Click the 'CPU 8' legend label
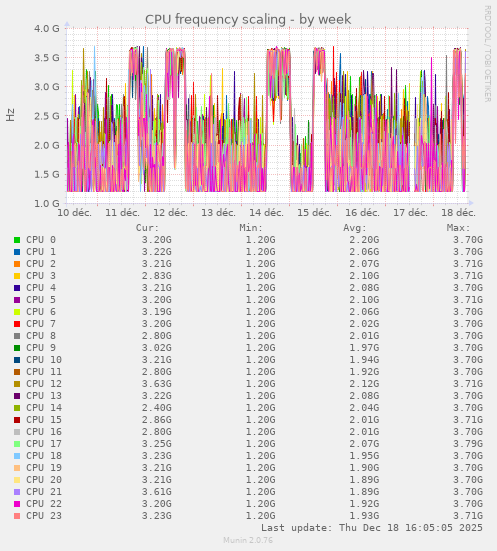The width and height of the screenshot is (497, 551). (41, 336)
